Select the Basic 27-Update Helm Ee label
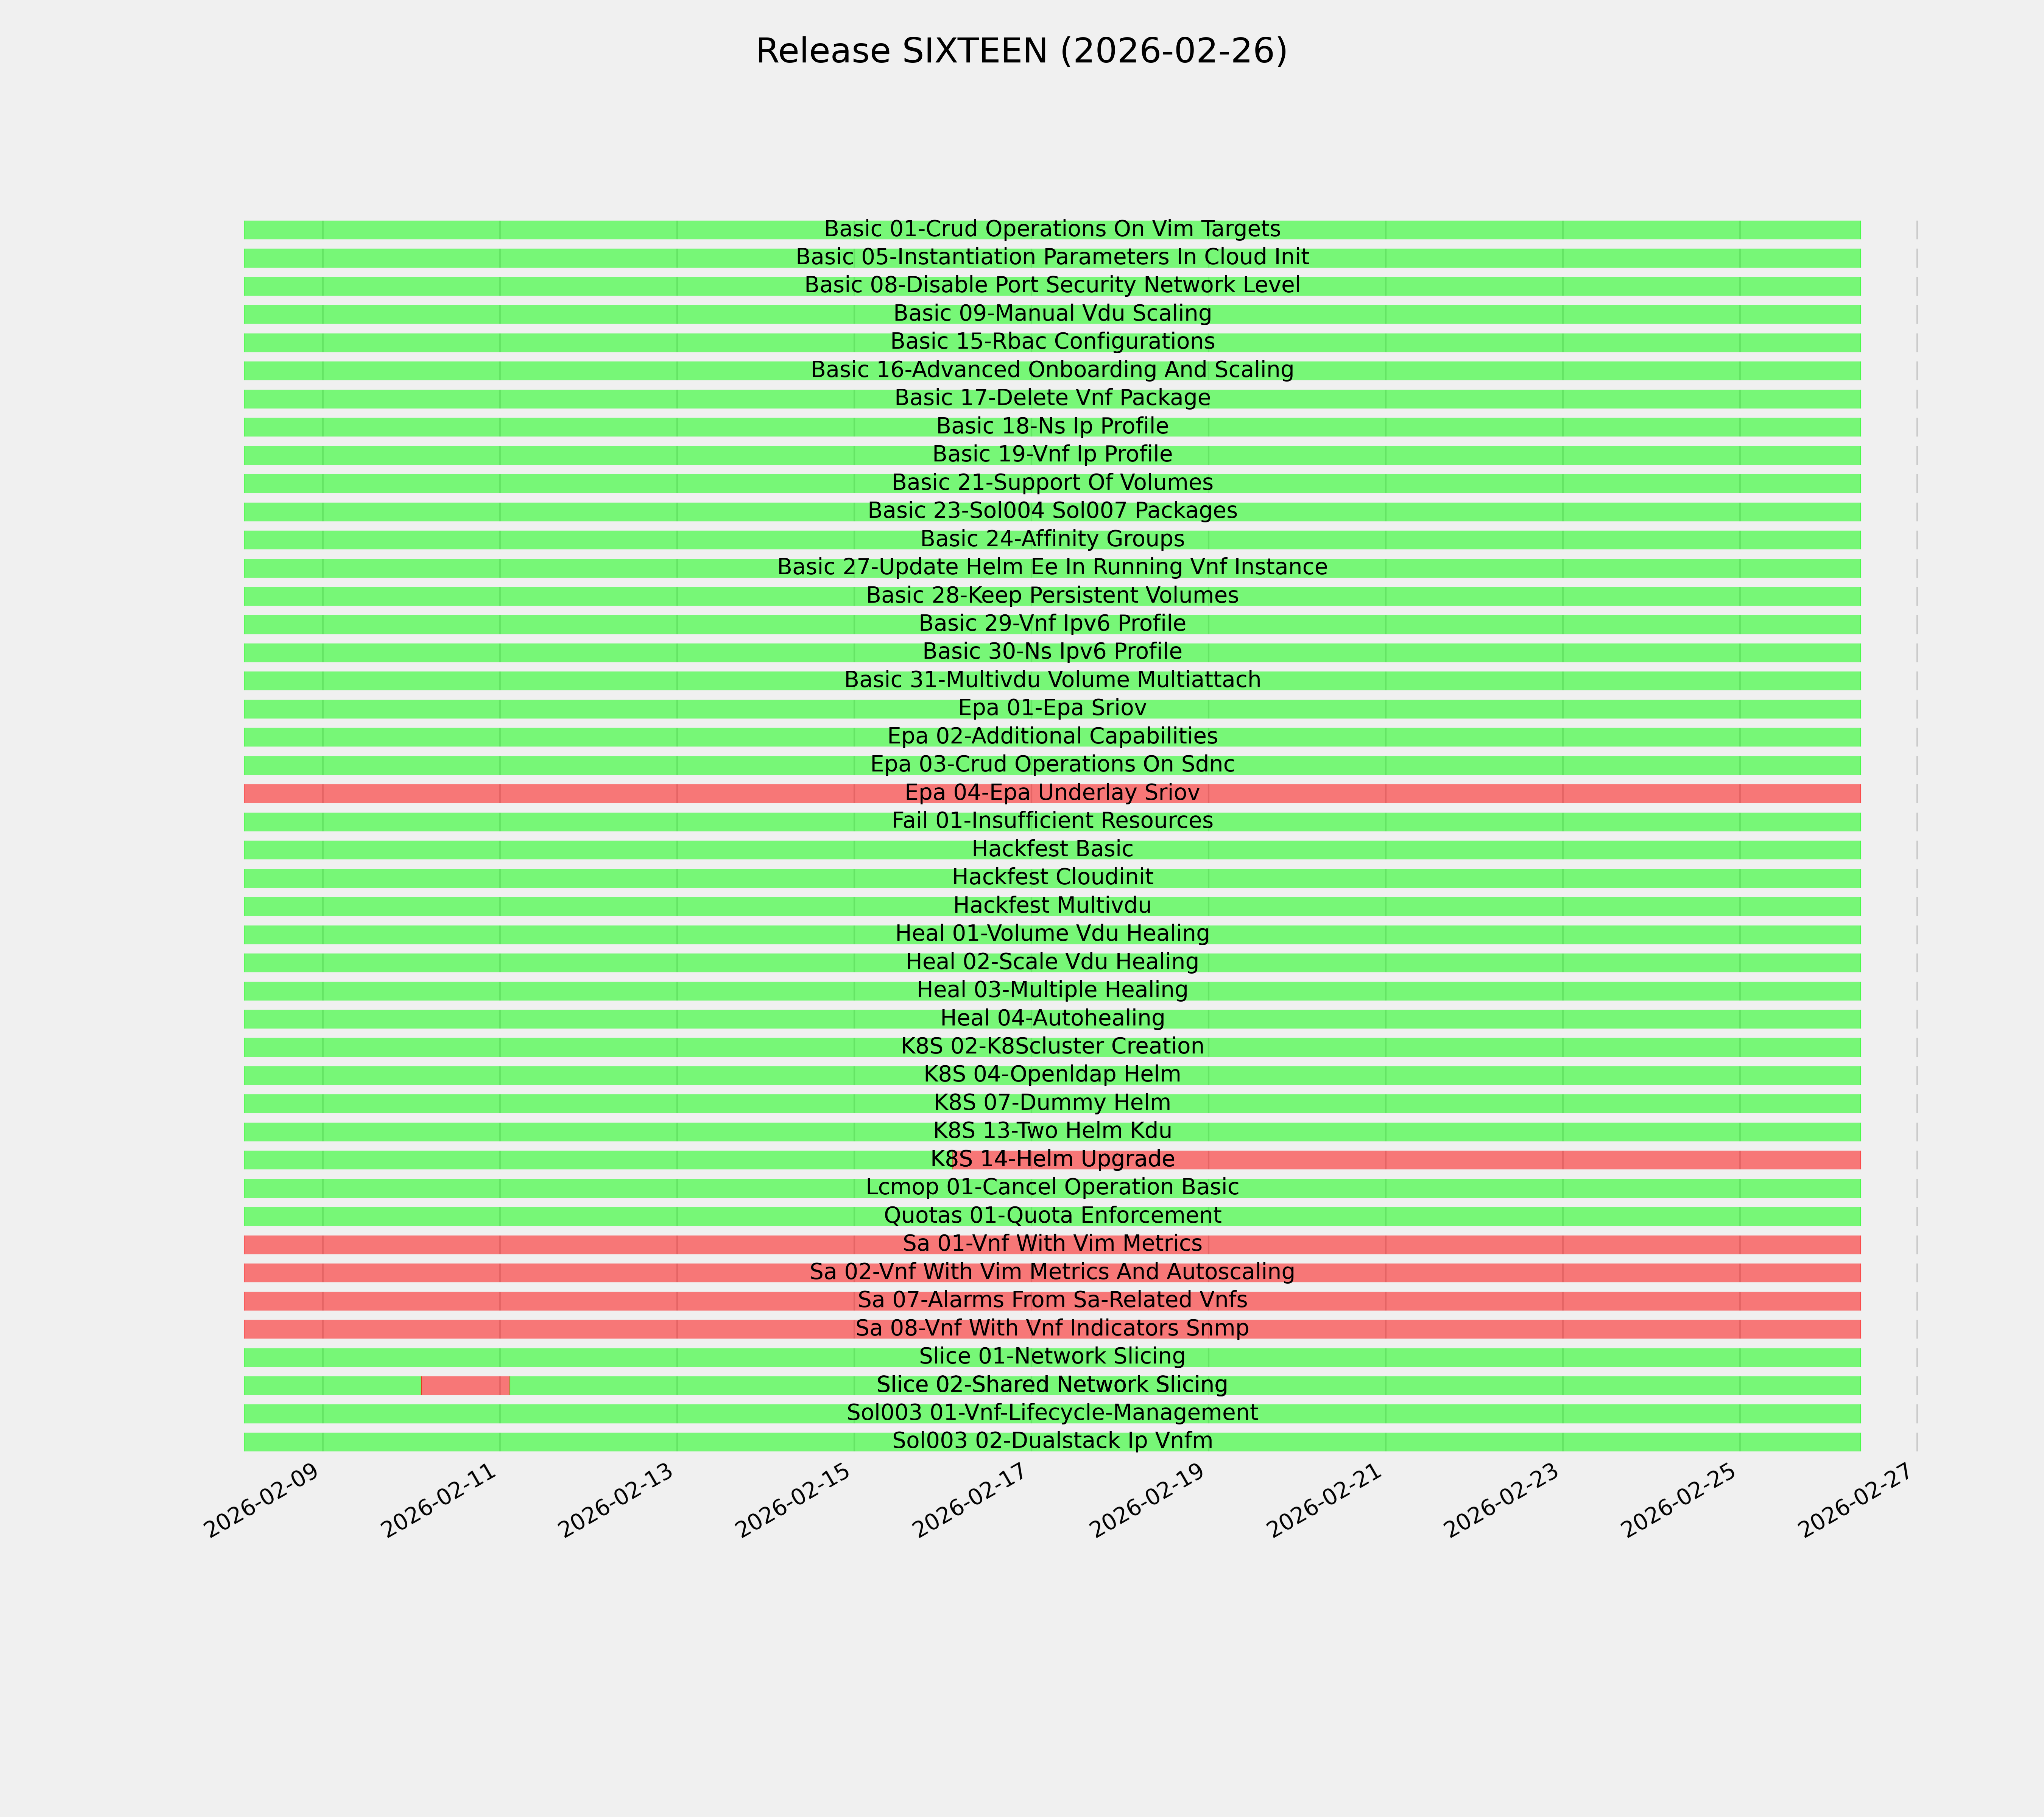The image size is (2044, 1817). 1052,567
